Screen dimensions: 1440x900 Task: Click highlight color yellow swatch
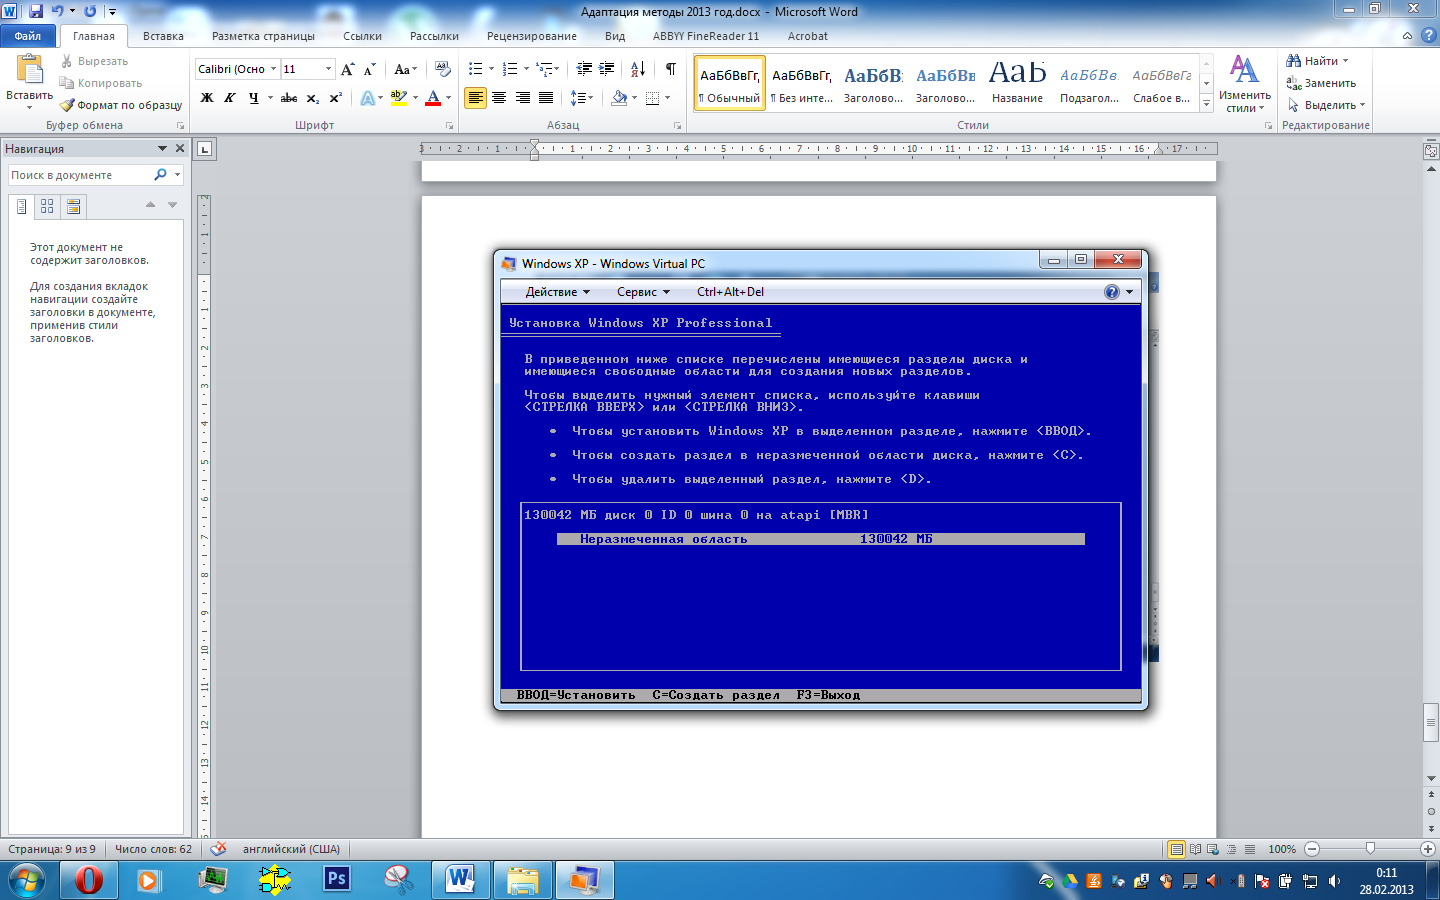398,98
